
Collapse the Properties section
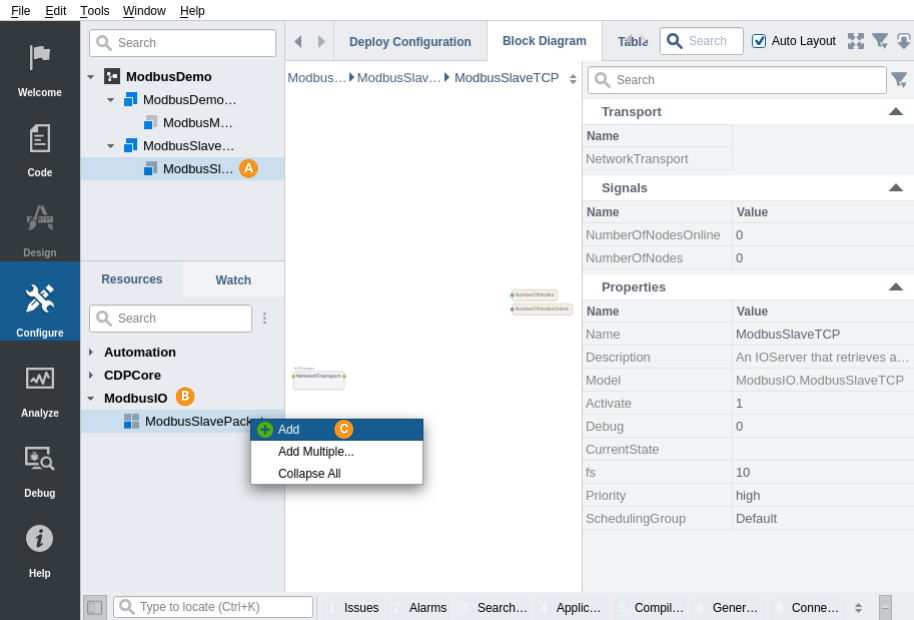[x=895, y=287]
